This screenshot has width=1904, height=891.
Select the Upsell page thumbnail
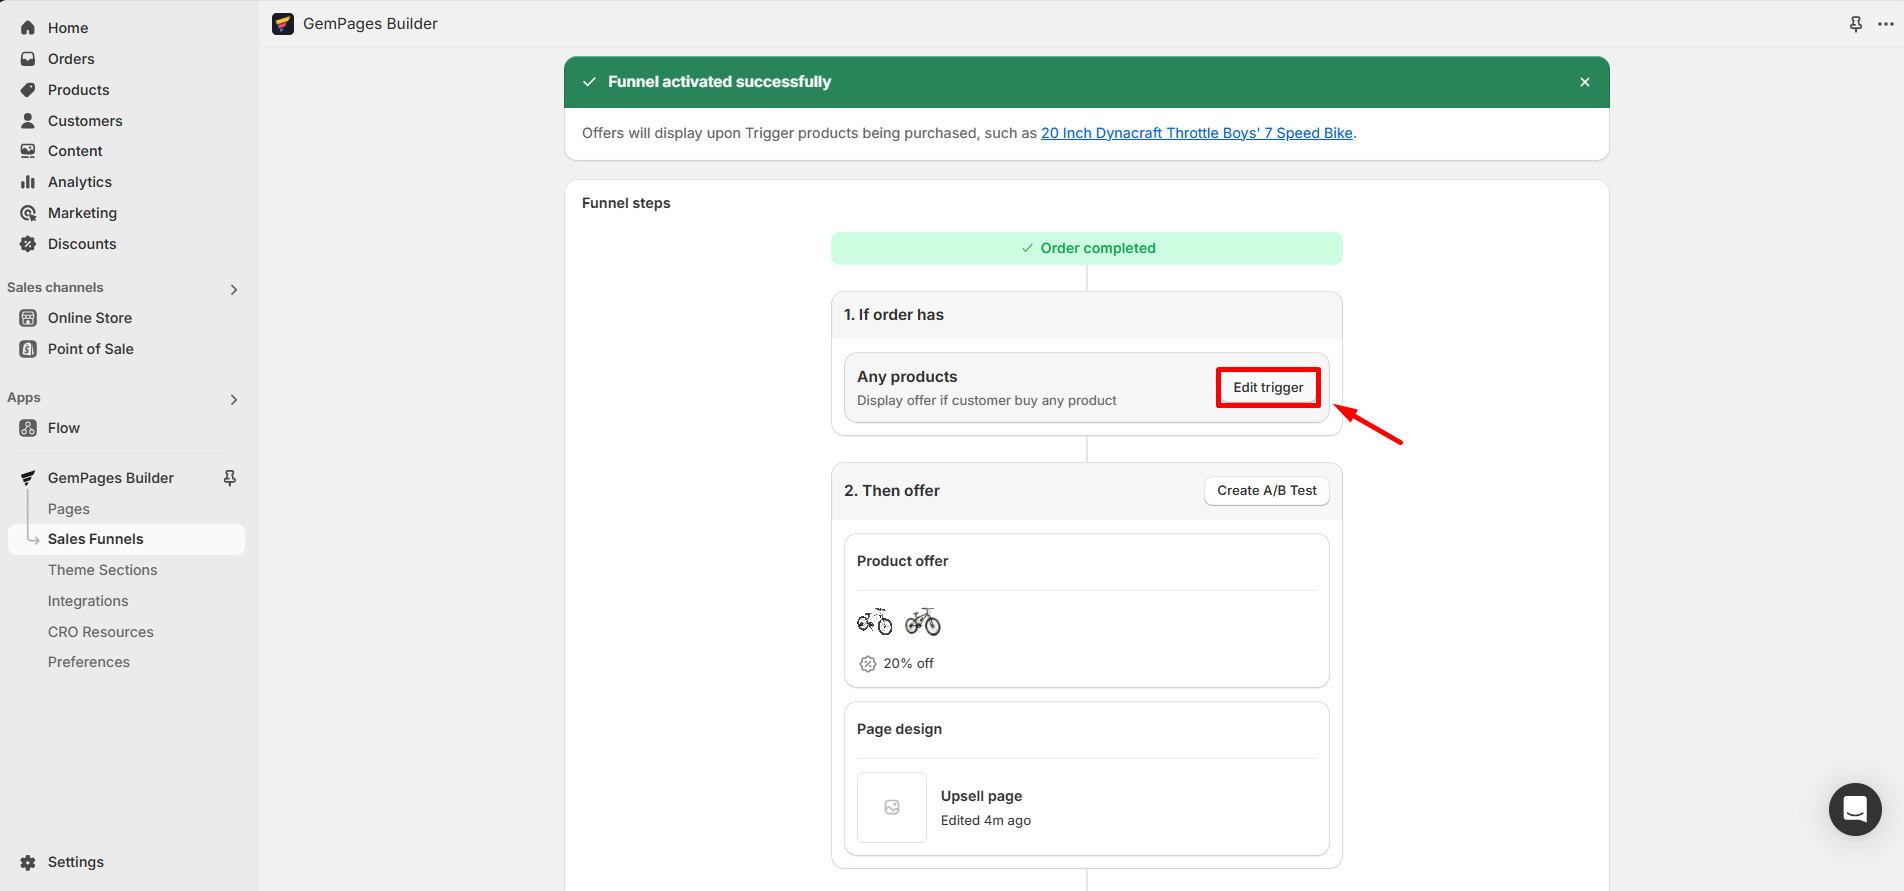(x=891, y=807)
